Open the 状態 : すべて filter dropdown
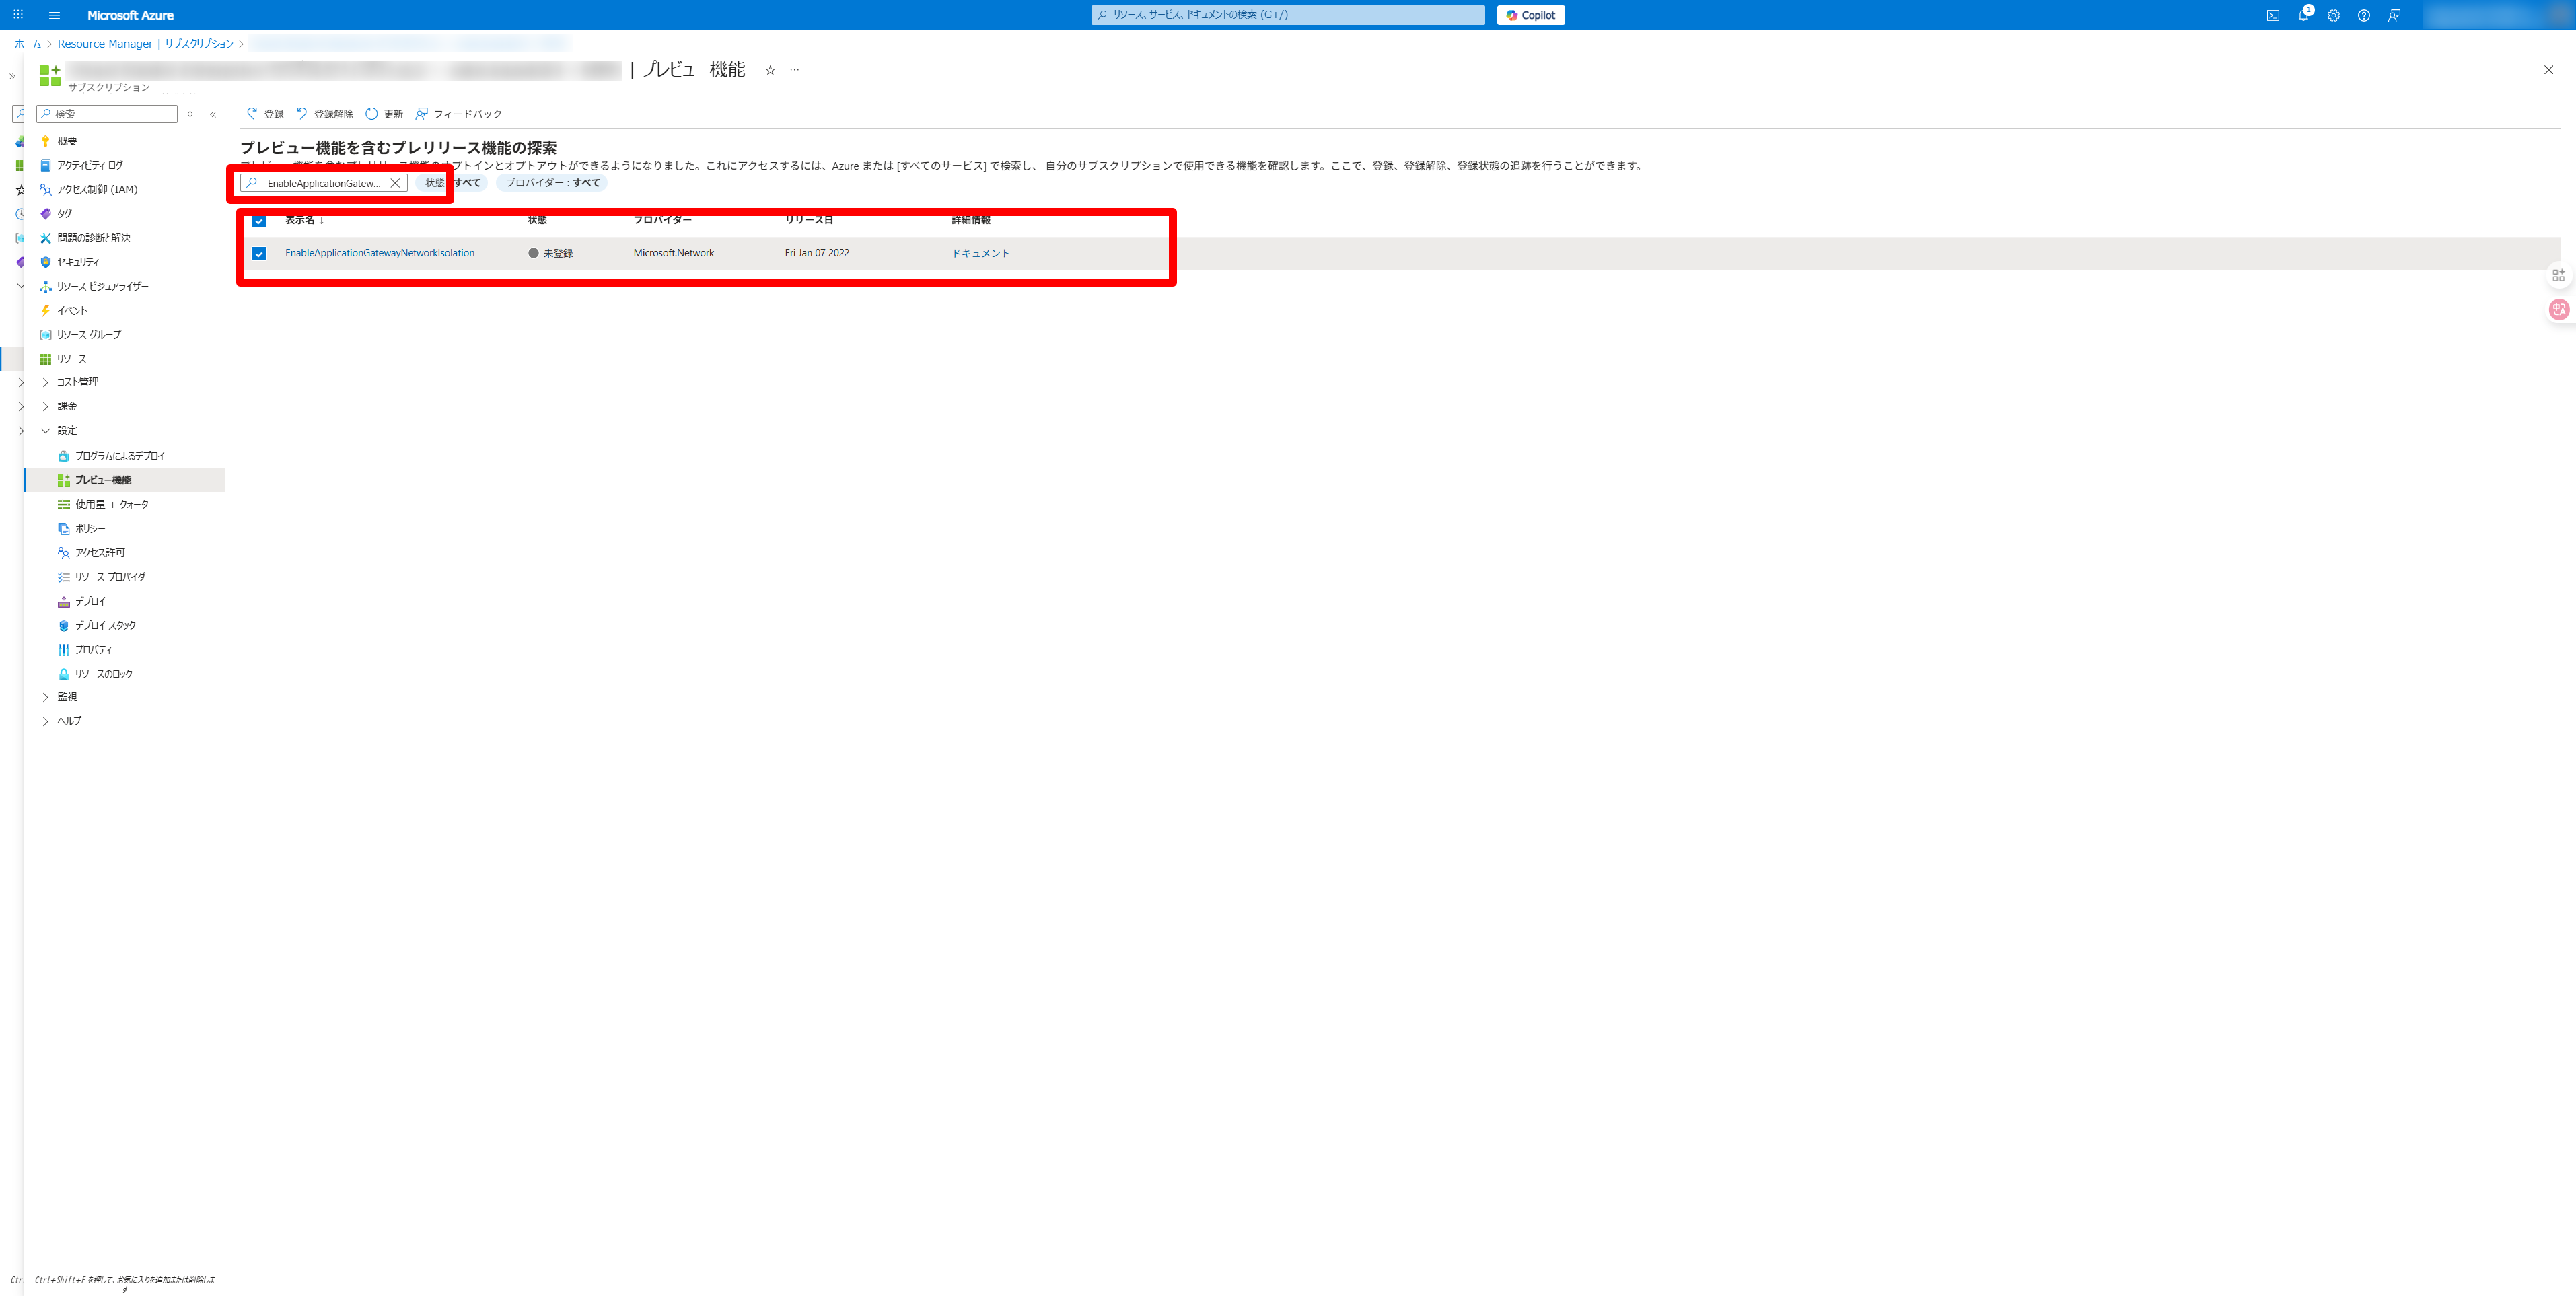Screen dimensions: 2576x1296 click(x=453, y=183)
